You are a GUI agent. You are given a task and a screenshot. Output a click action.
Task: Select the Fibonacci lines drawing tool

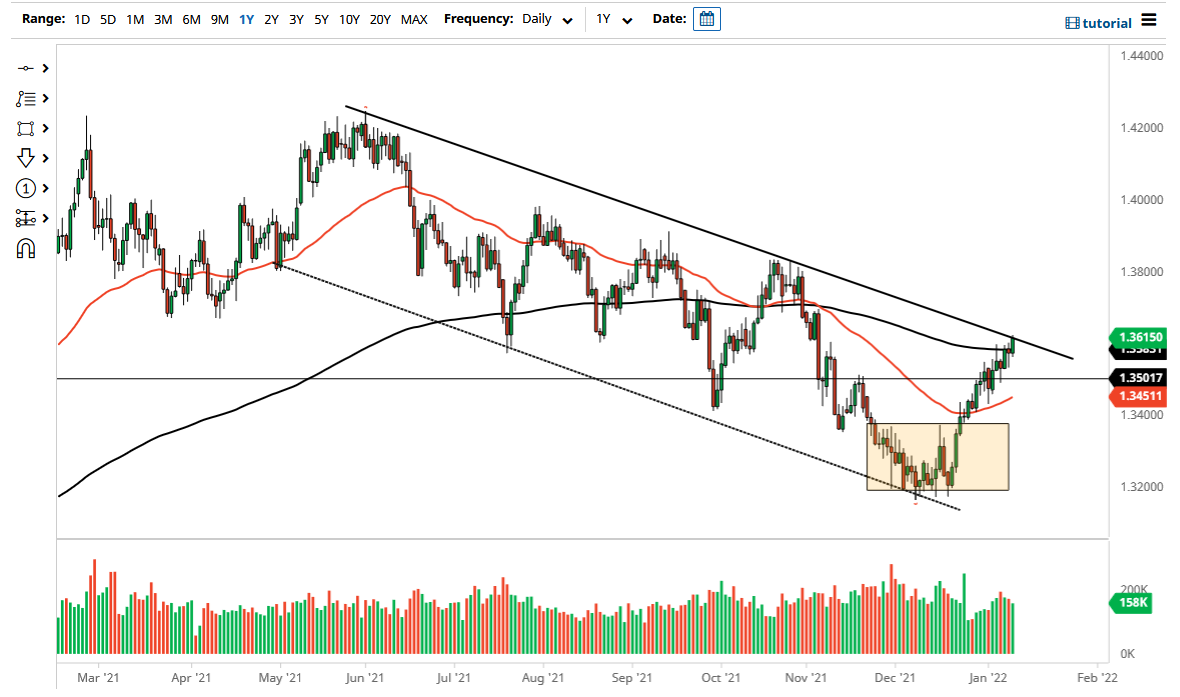pyautogui.click(x=26, y=98)
